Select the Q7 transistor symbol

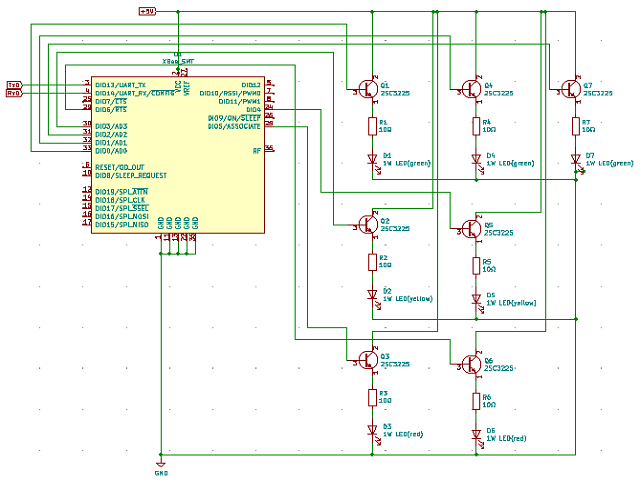[x=571, y=91]
